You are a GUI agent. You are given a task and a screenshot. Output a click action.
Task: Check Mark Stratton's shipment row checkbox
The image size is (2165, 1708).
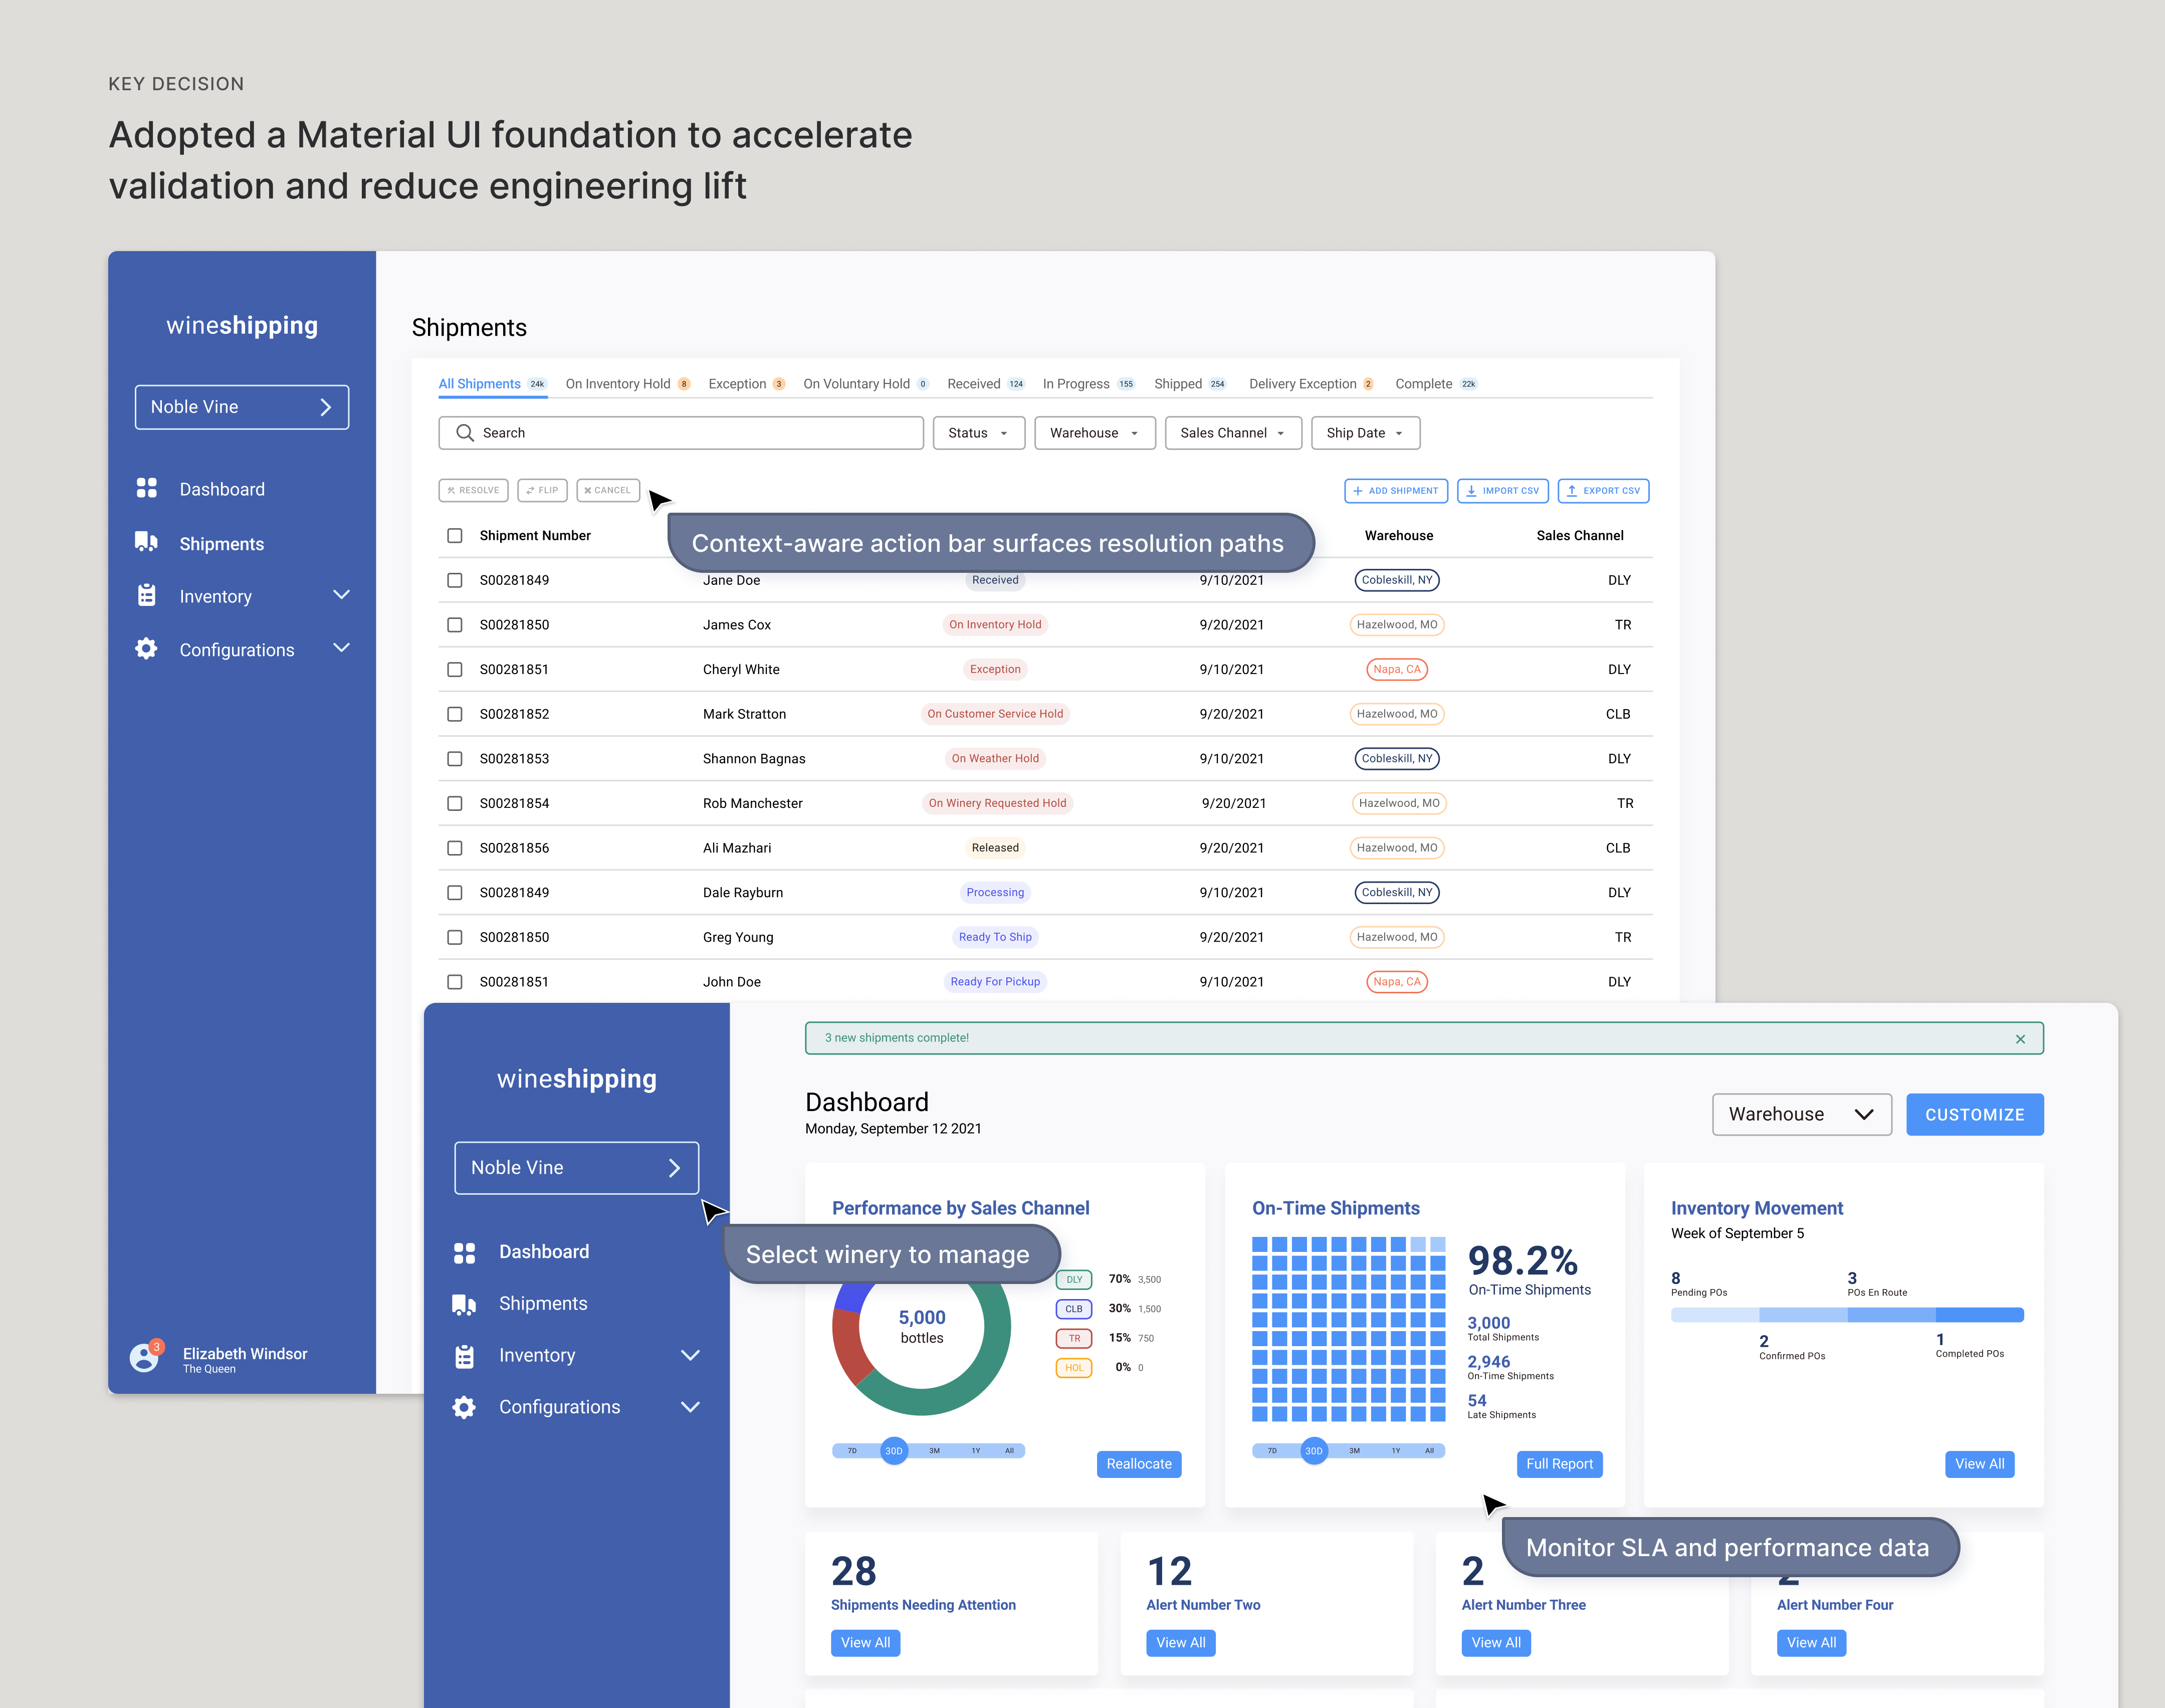pos(455,713)
